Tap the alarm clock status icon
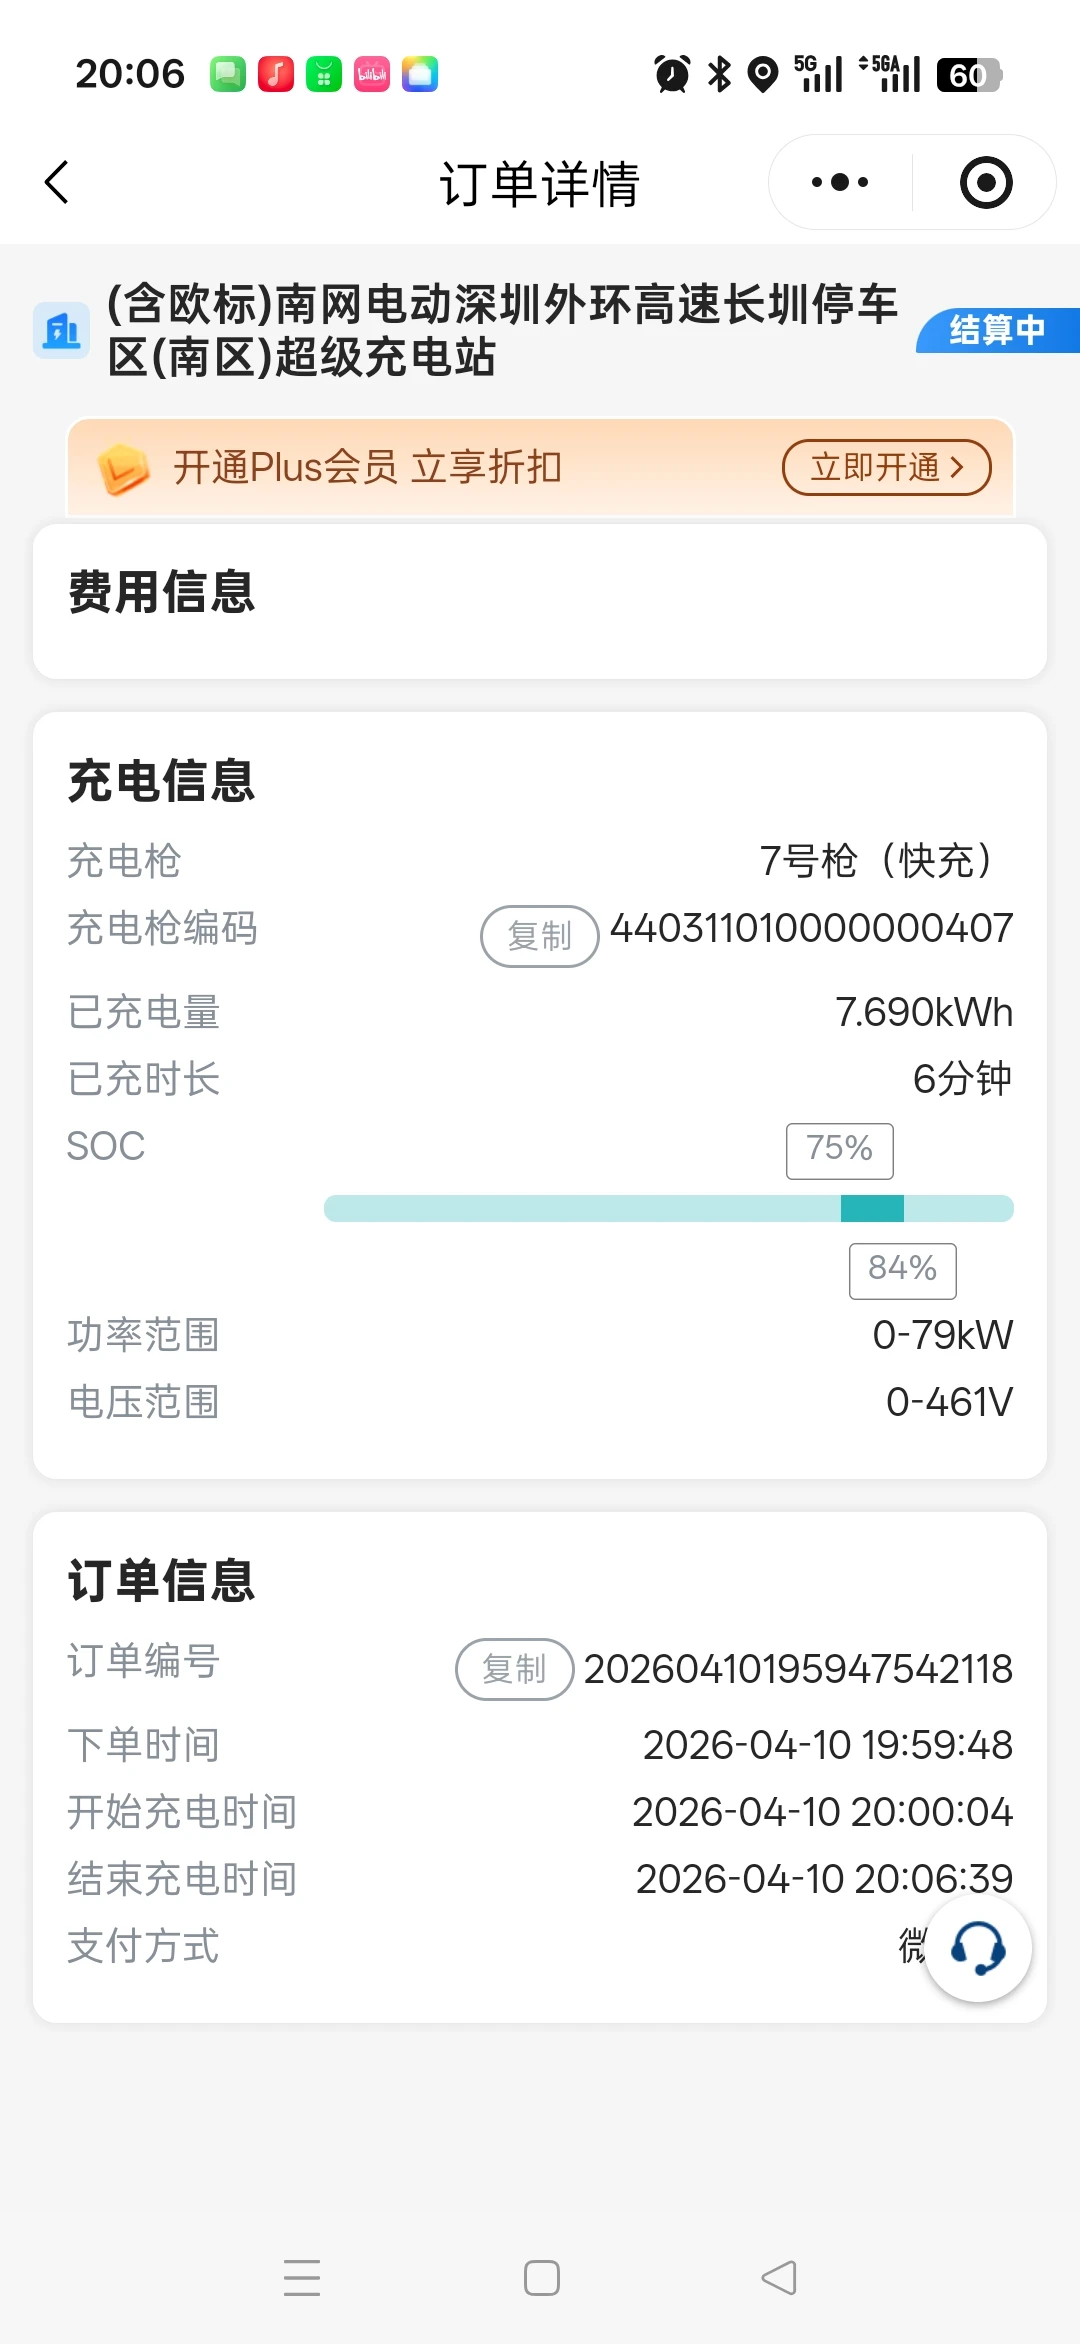The image size is (1080, 2344). pyautogui.click(x=672, y=74)
